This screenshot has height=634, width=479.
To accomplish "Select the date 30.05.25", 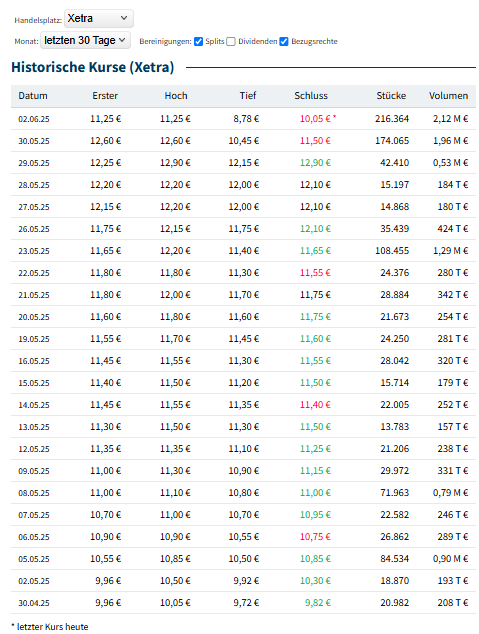I will [34, 141].
